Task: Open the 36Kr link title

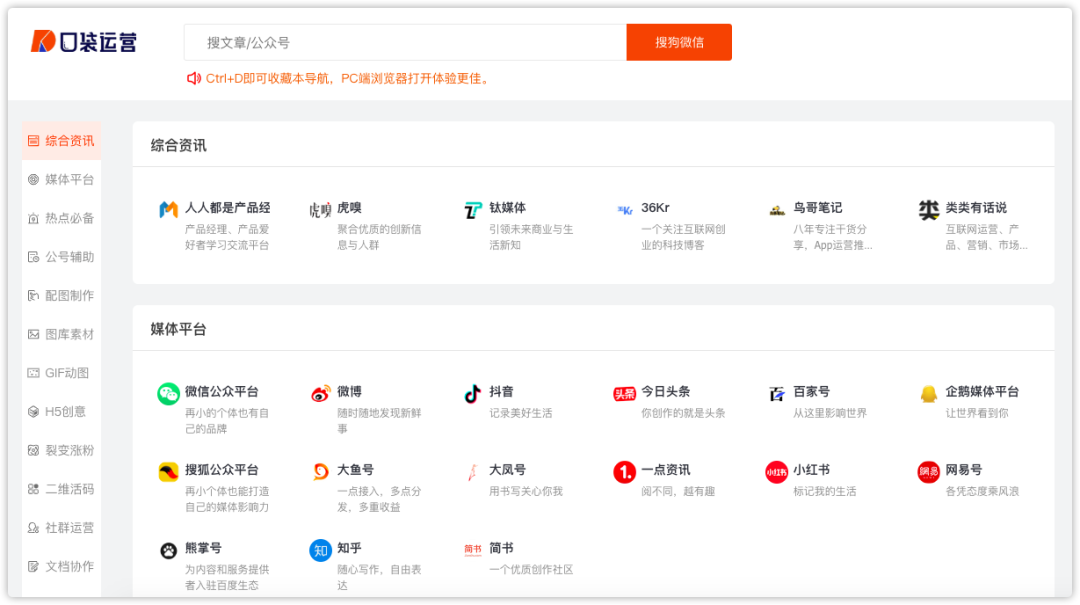Action: 655,207
